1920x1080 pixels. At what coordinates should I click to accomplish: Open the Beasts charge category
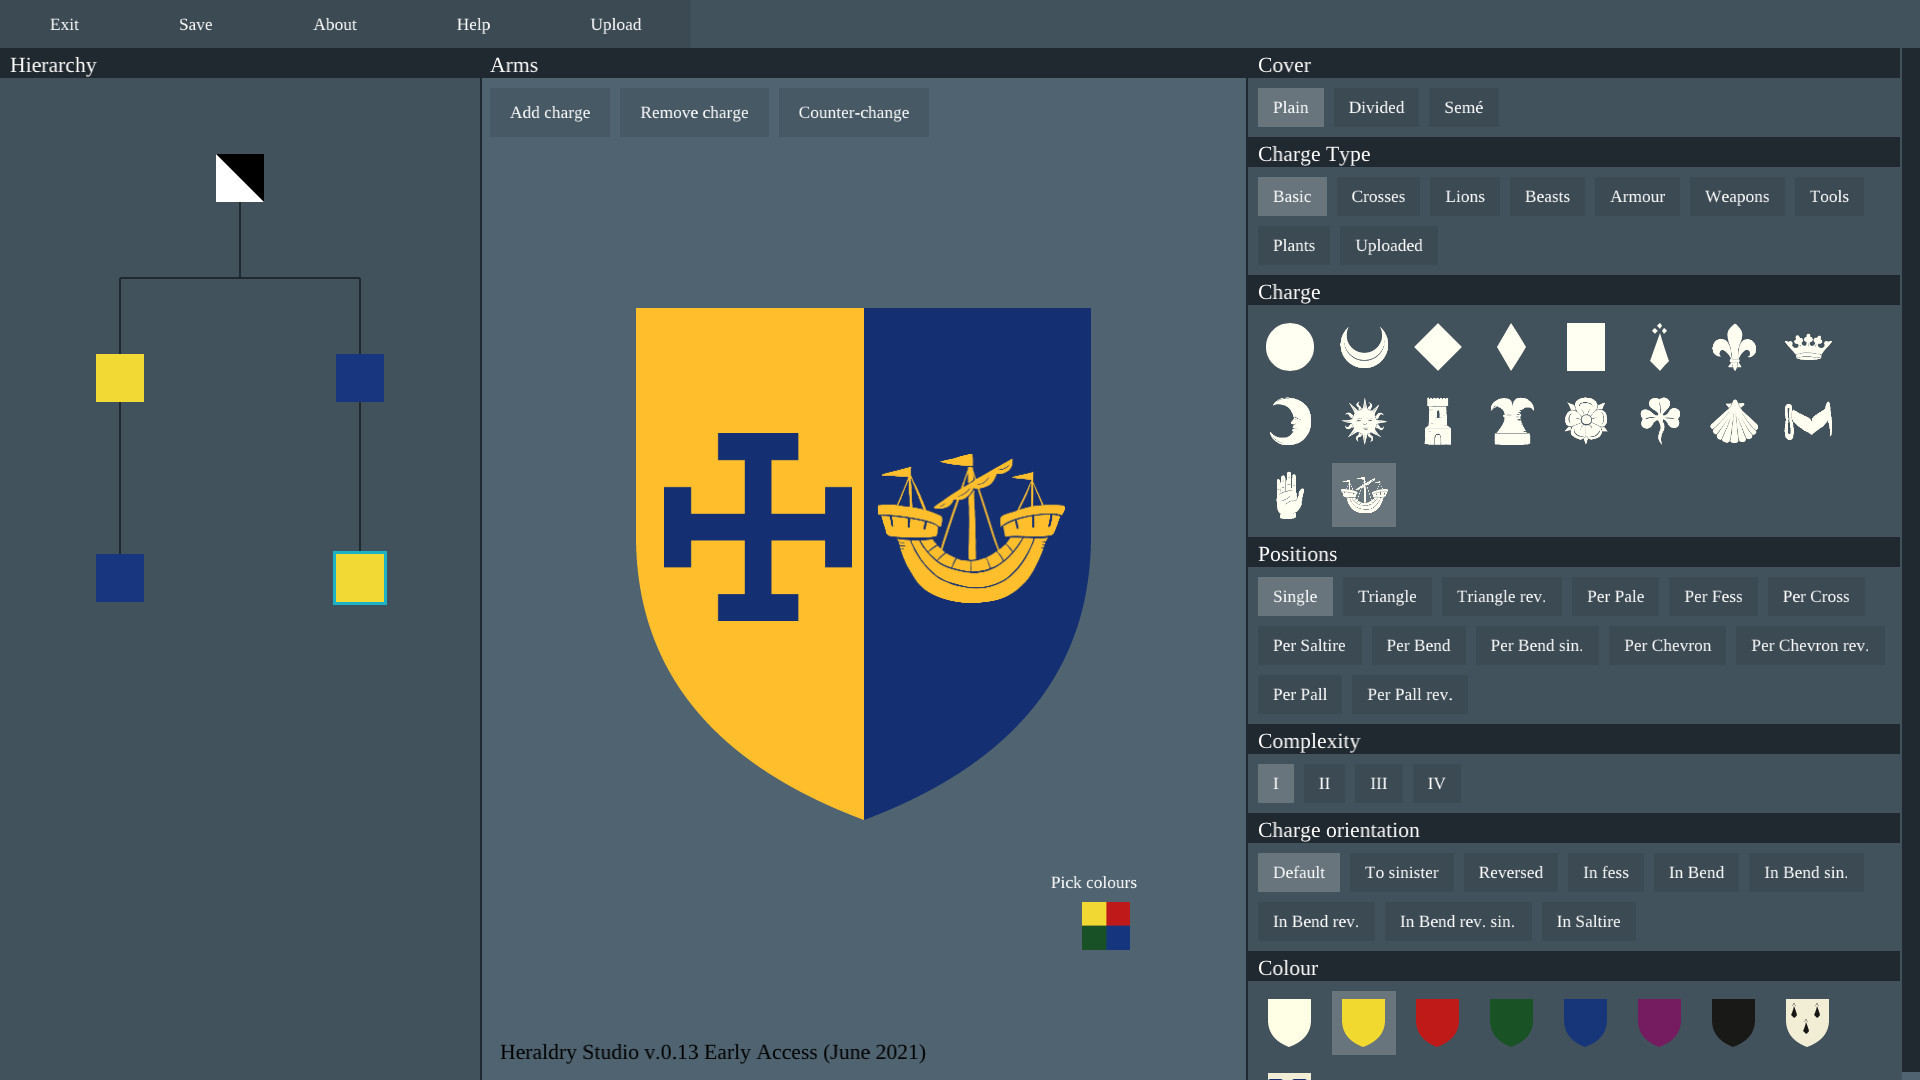coord(1547,196)
